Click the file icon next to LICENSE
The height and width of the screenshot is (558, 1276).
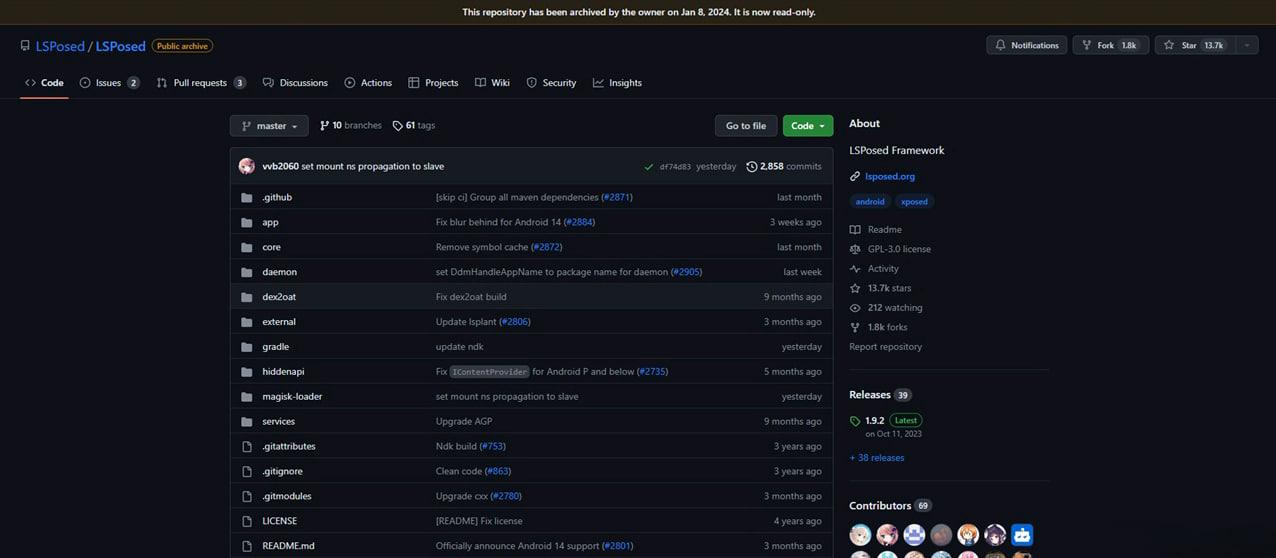point(247,521)
